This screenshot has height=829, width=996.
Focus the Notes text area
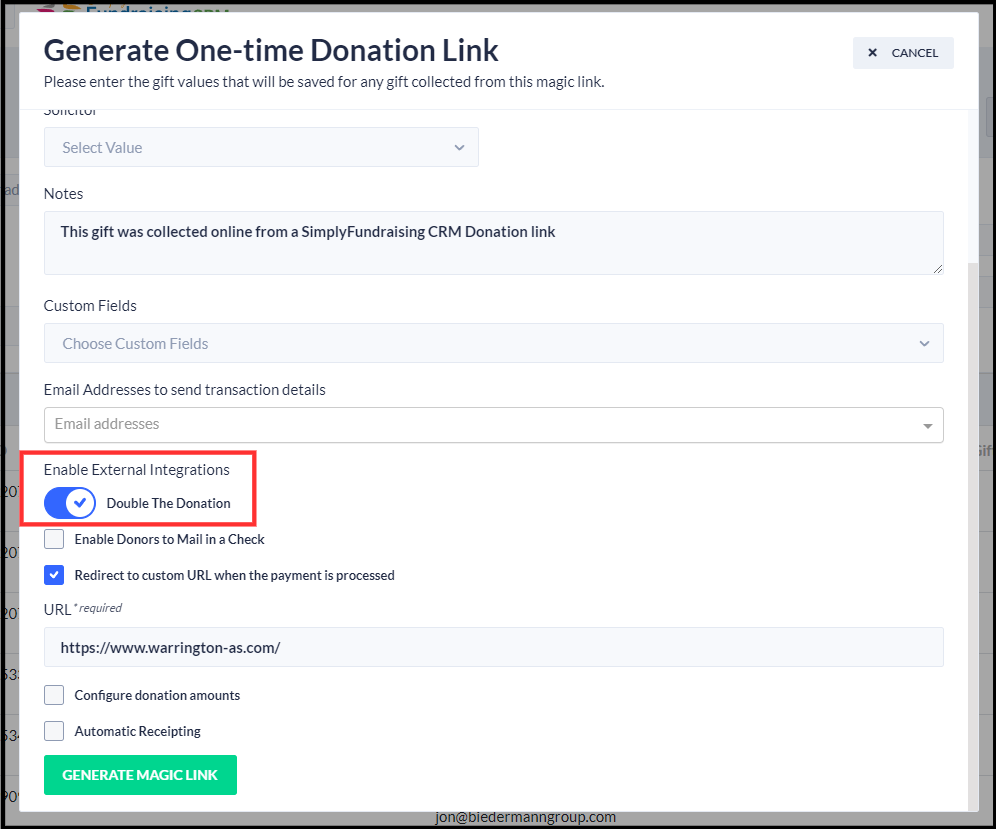492,243
